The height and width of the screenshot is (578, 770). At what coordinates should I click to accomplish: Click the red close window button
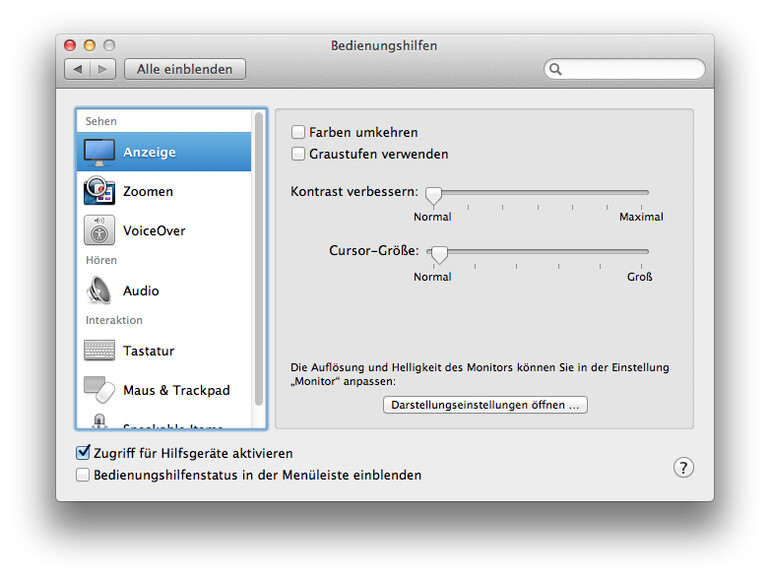70,45
